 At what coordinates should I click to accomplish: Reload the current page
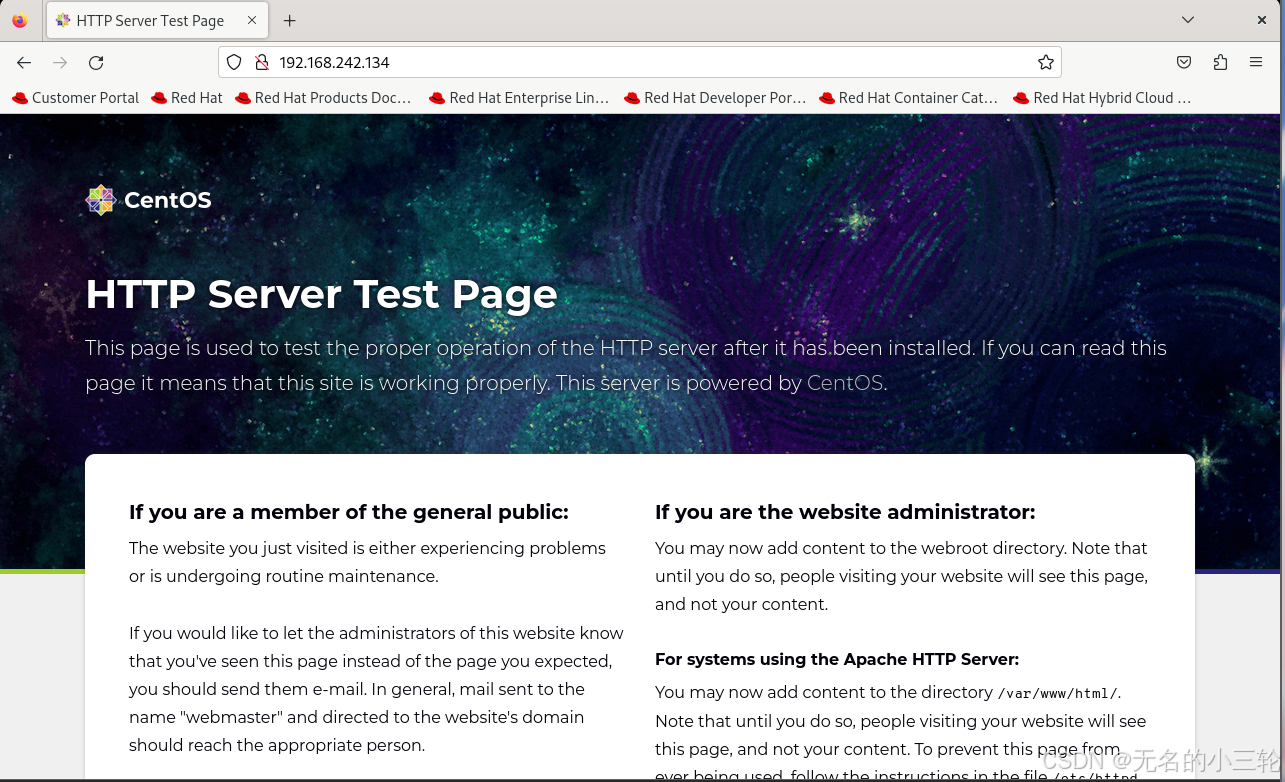pyautogui.click(x=96, y=62)
